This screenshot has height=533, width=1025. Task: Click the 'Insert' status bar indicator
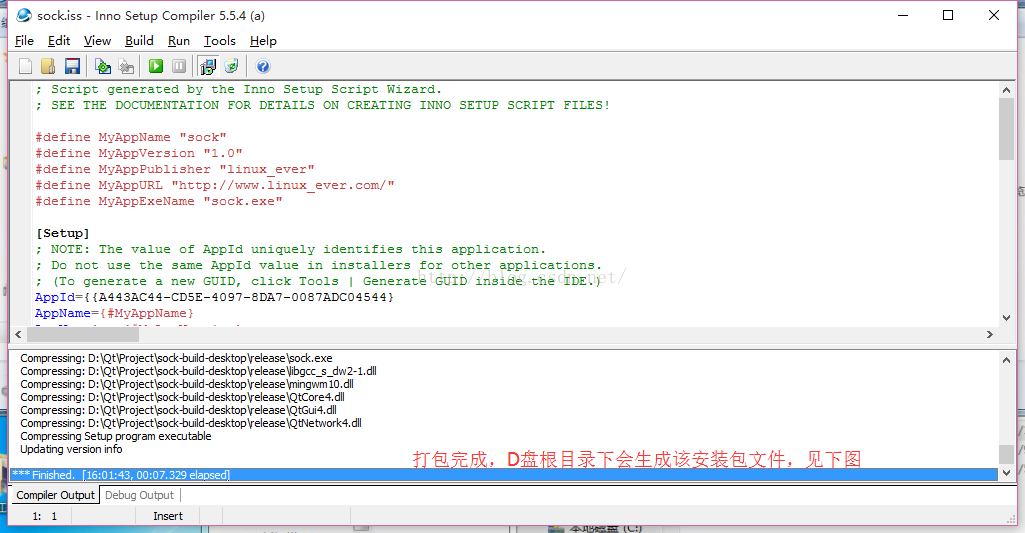168,516
